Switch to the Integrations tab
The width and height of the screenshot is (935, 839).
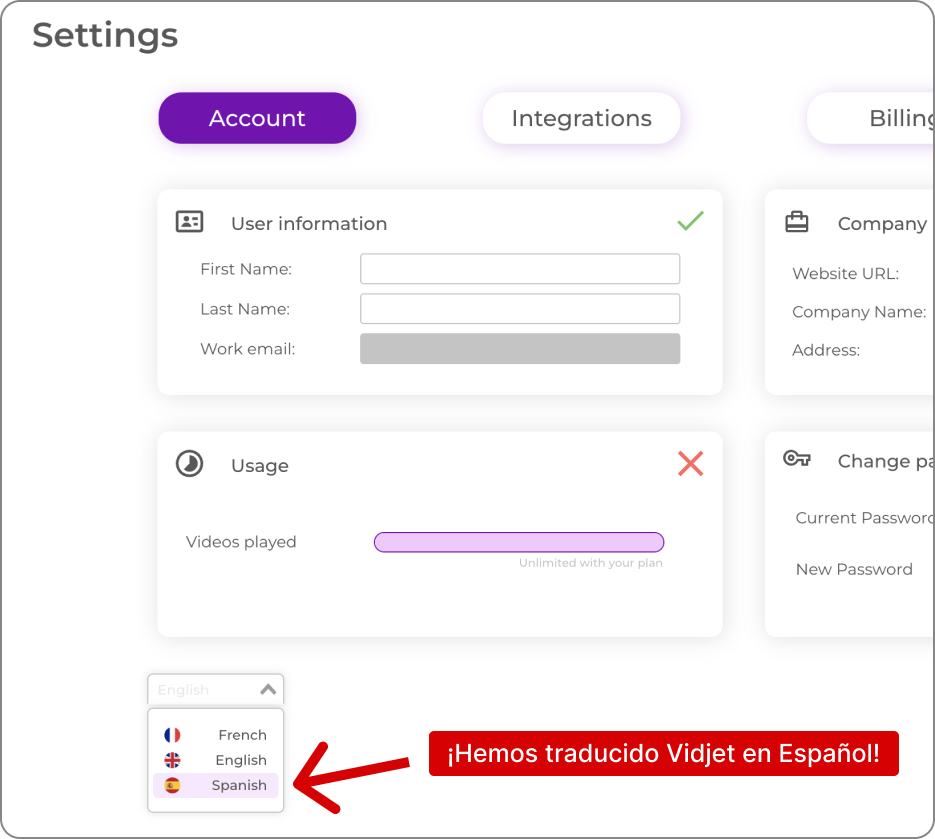581,118
